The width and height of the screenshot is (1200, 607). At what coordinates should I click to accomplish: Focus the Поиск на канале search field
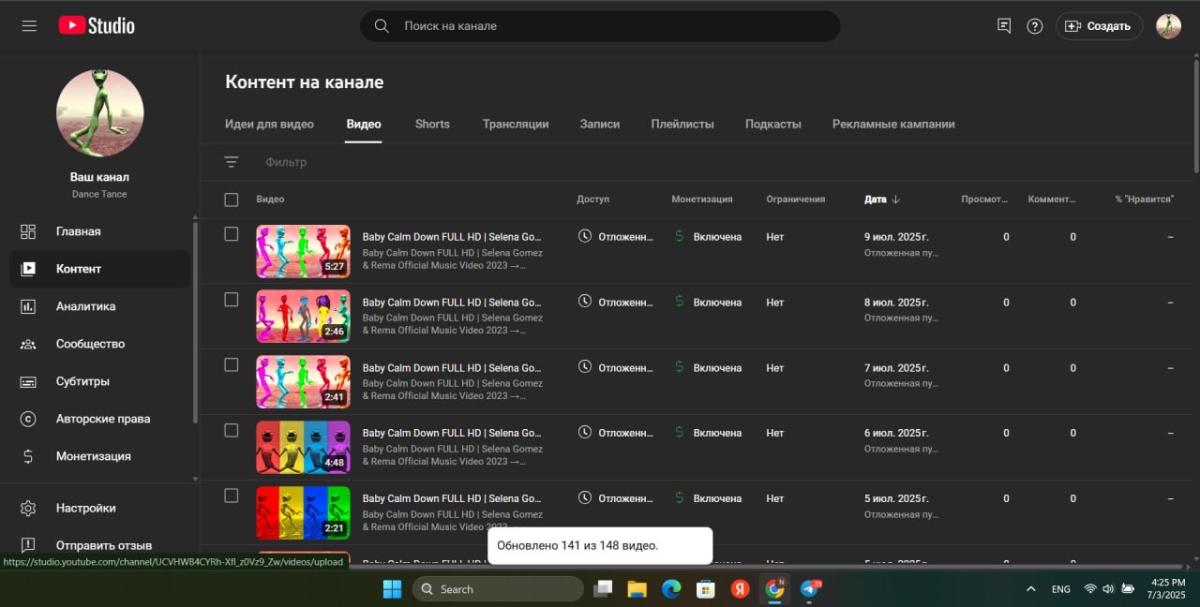(600, 26)
